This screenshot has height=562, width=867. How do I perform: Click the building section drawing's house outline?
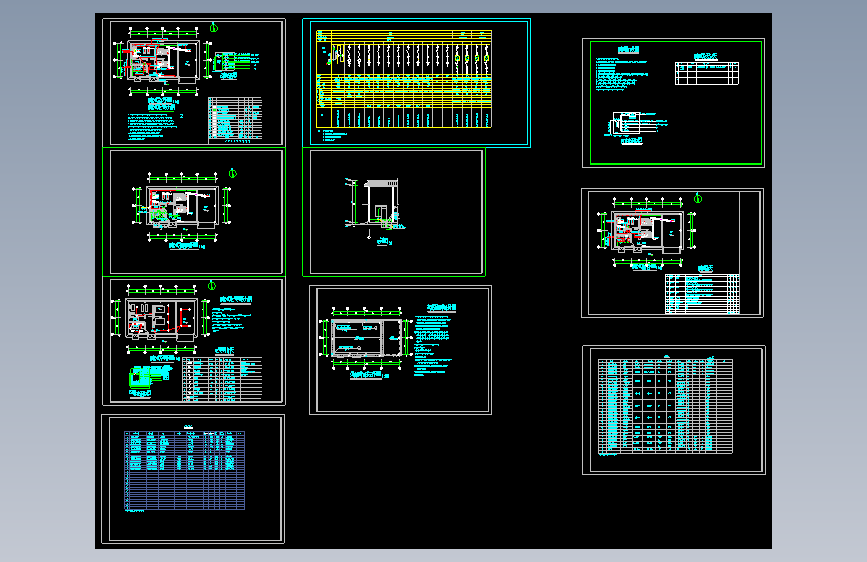(380, 199)
